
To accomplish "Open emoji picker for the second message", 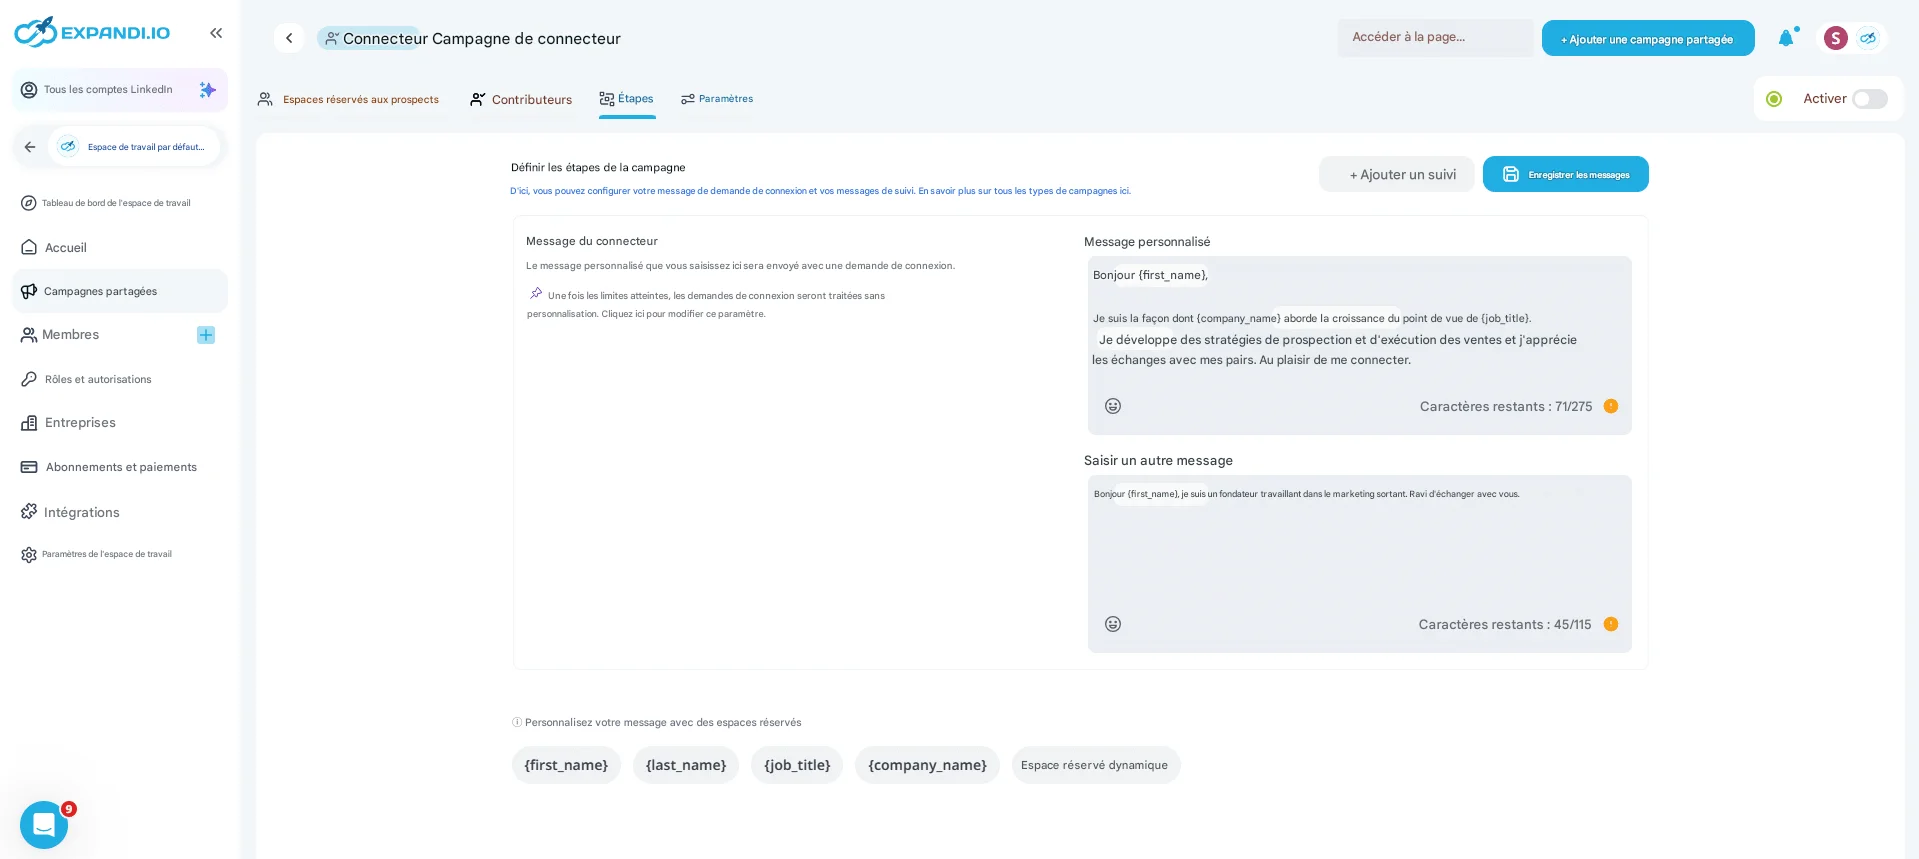I will tap(1113, 624).
